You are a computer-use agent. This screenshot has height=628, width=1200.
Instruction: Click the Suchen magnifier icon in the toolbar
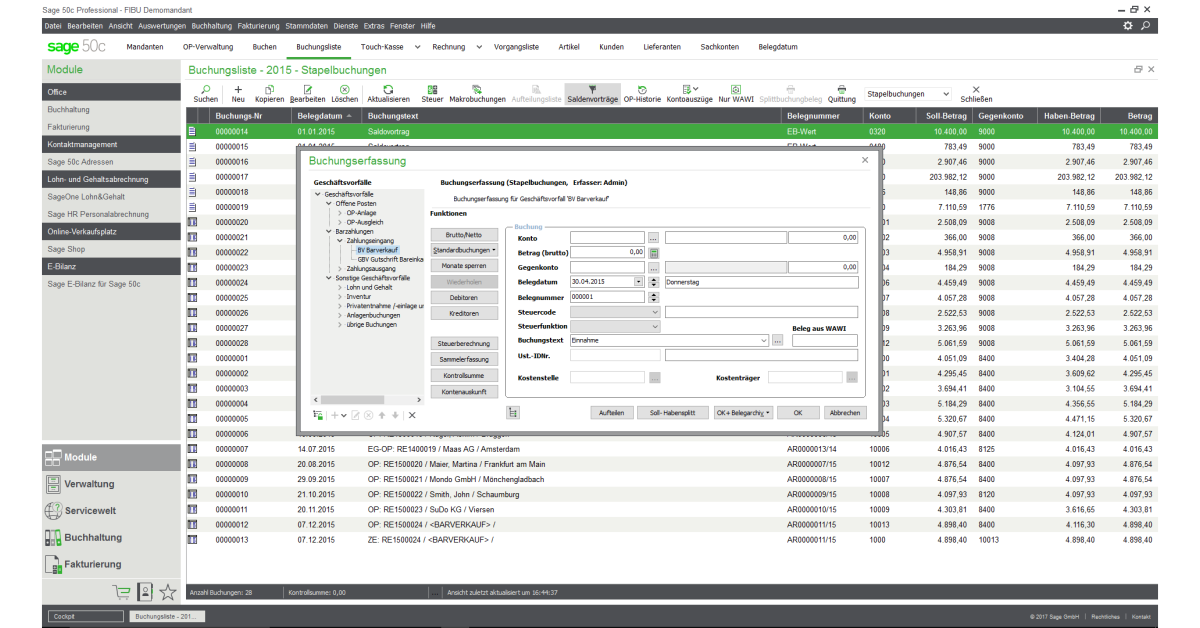(x=205, y=89)
